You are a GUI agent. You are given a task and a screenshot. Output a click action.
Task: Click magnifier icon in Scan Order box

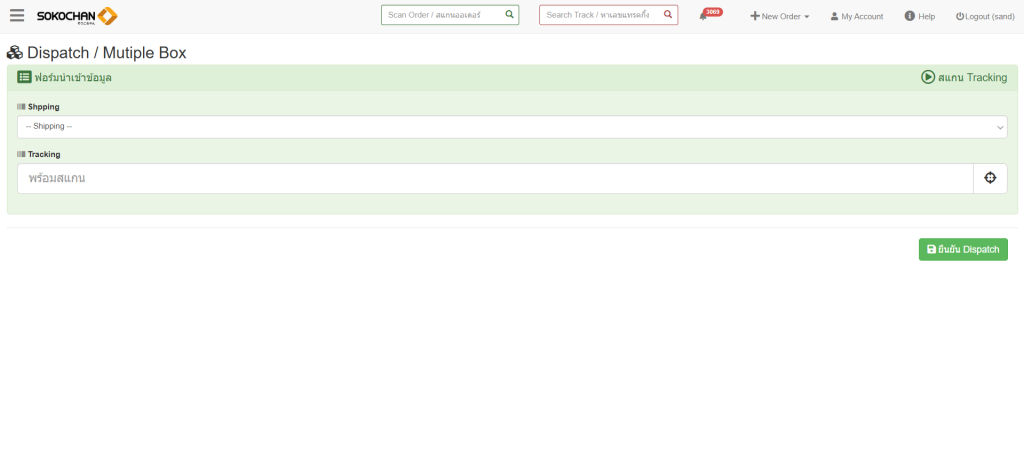(509, 15)
